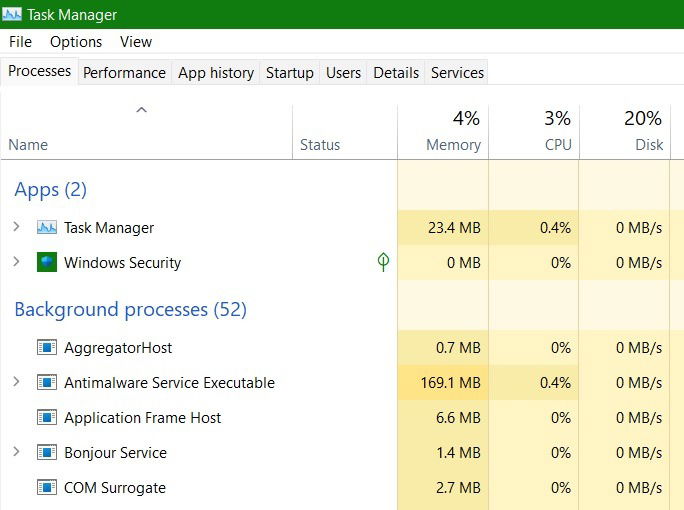Screen dimensions: 684x510
Task: Expand Antimalware Service Executable process group
Action: (x=16, y=381)
